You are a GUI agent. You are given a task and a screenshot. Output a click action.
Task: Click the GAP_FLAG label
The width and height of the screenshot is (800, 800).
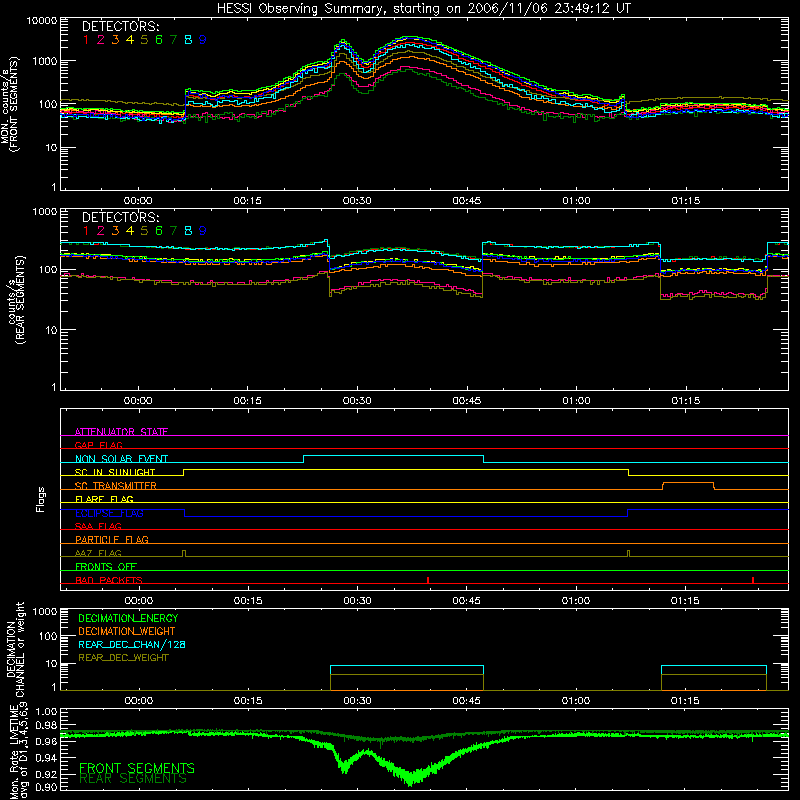pyautogui.click(x=98, y=445)
